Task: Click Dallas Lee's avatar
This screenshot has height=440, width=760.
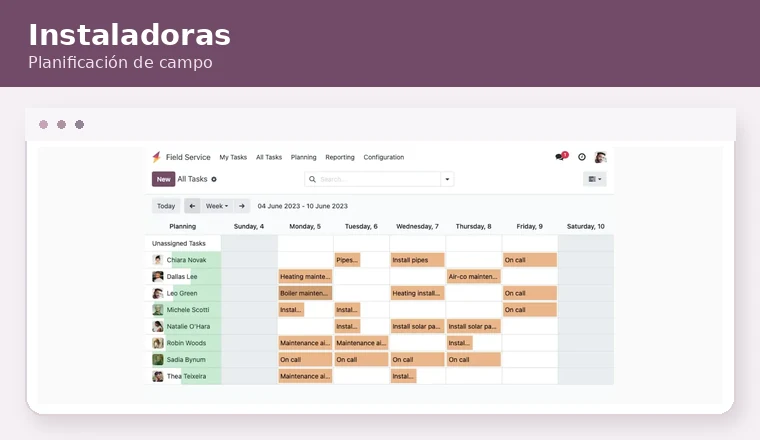Action: [158, 276]
